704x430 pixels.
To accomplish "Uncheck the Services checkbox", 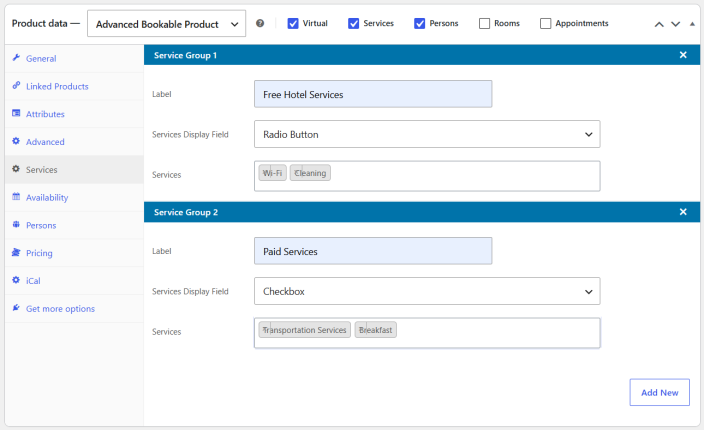I will pos(353,23).
